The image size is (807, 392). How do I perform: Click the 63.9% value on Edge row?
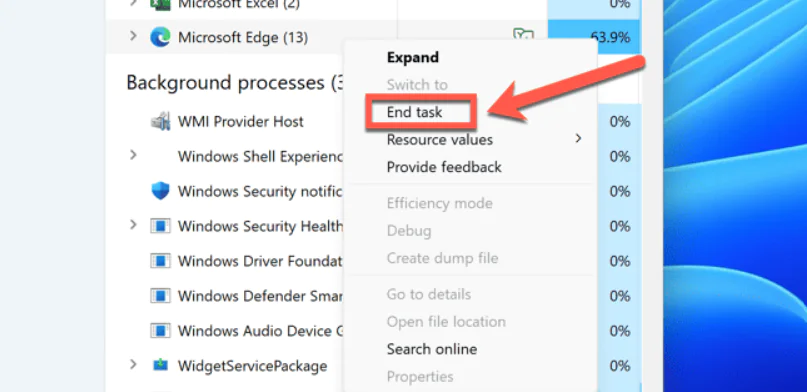(609, 38)
